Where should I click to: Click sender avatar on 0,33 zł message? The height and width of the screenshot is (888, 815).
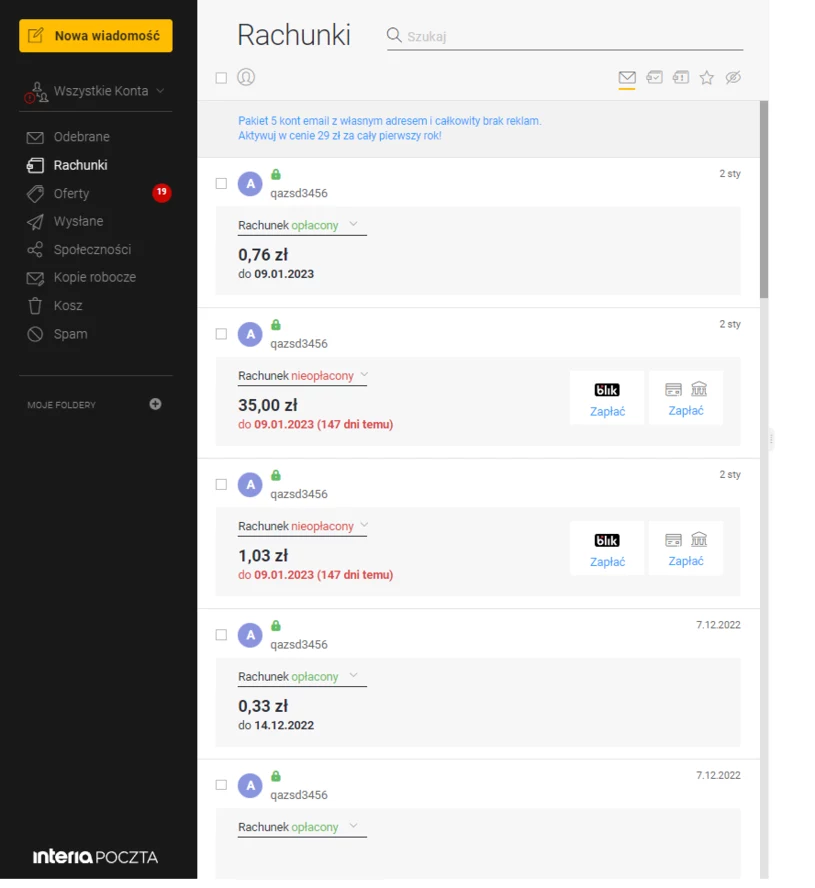pos(250,635)
